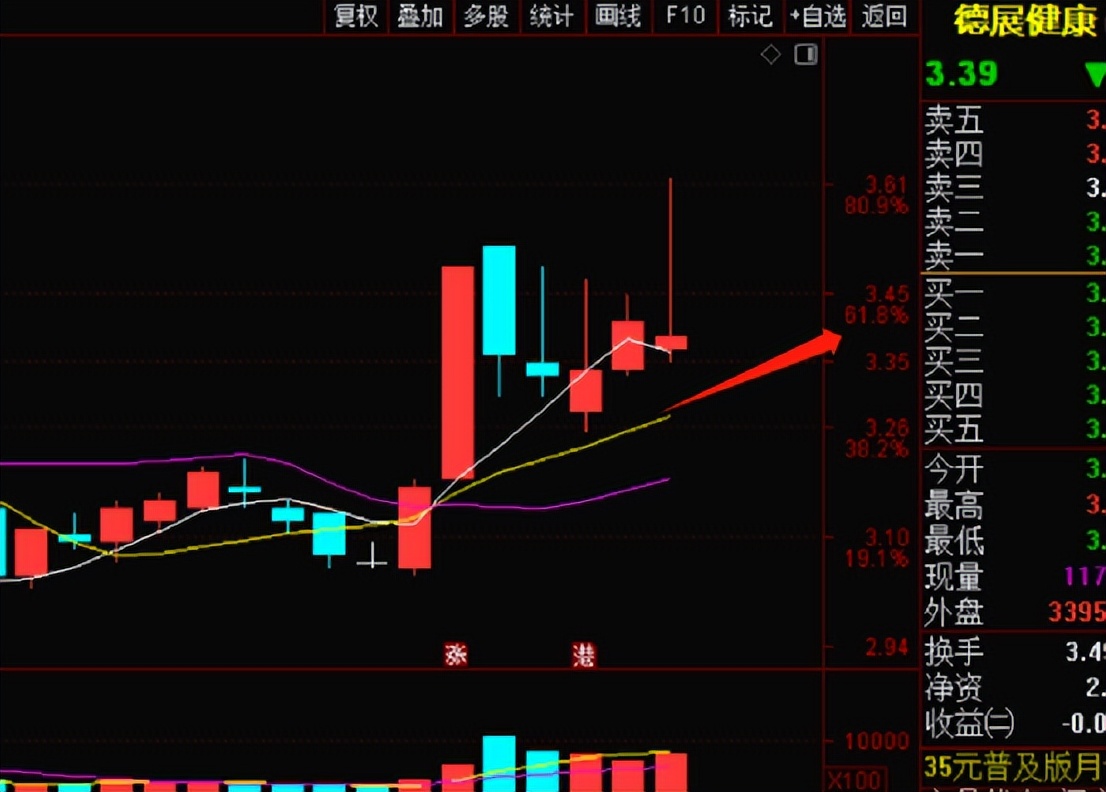The image size is (1106, 792).
Task: Click the 最高 label
Action: tap(954, 505)
